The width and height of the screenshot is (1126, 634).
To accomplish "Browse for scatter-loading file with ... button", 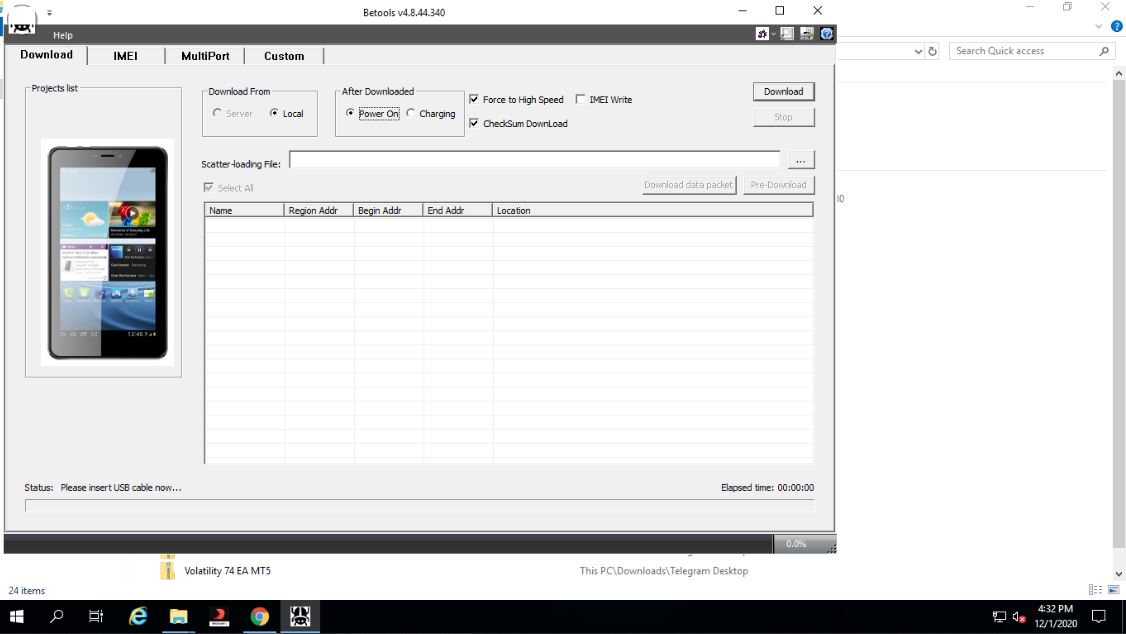I will [x=800, y=161].
